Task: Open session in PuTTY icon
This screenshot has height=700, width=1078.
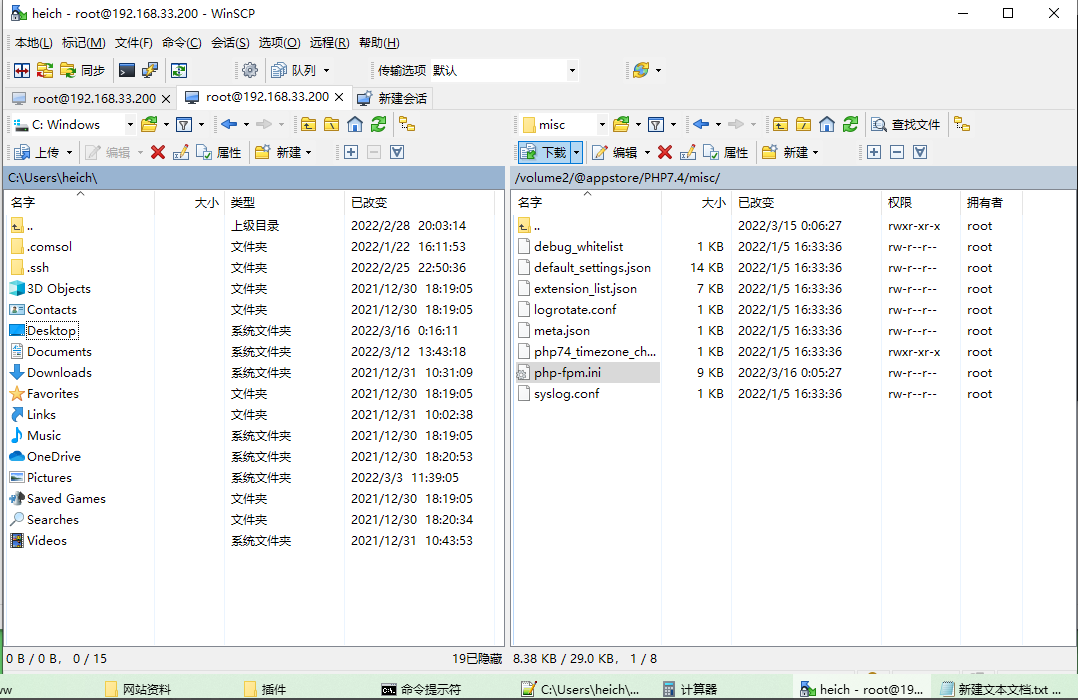Action: click(149, 70)
